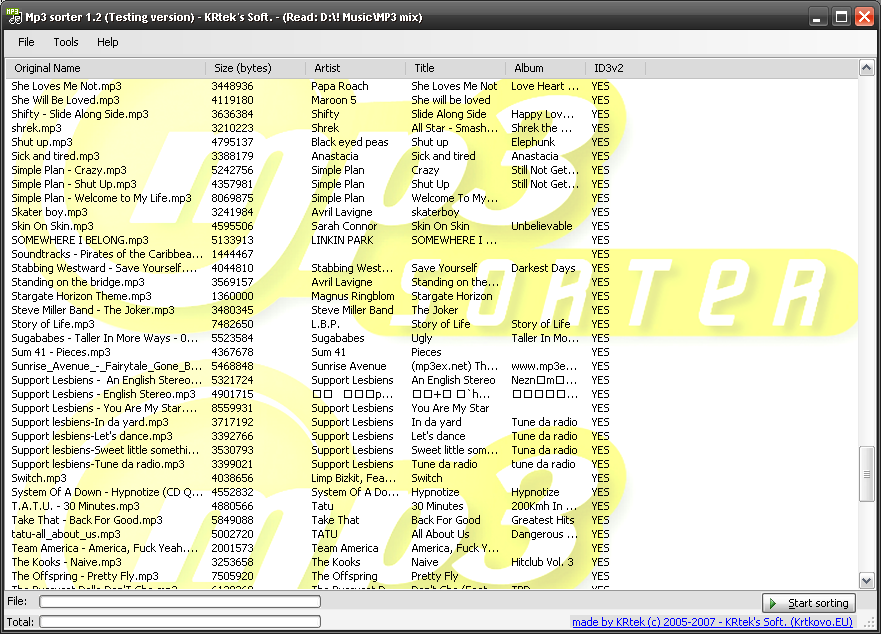The image size is (881, 634).
Task: Click the Elephunk album cell
Action: pos(533,142)
